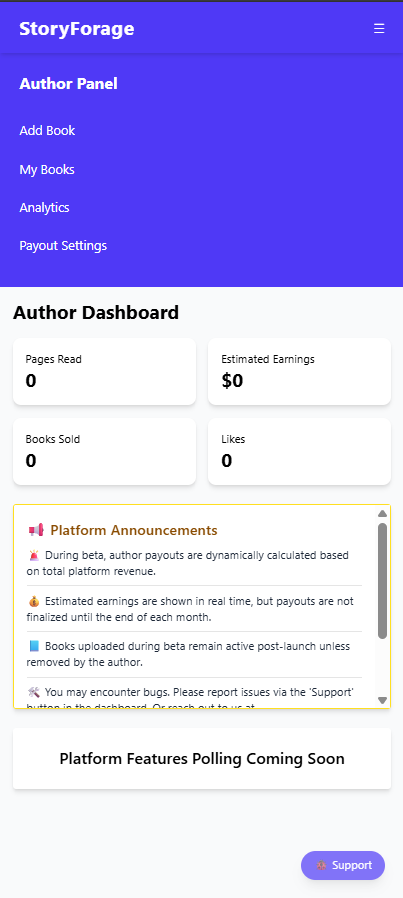This screenshot has height=898, width=403.
Task: Select the Estimated Earnings card
Action: coord(299,372)
